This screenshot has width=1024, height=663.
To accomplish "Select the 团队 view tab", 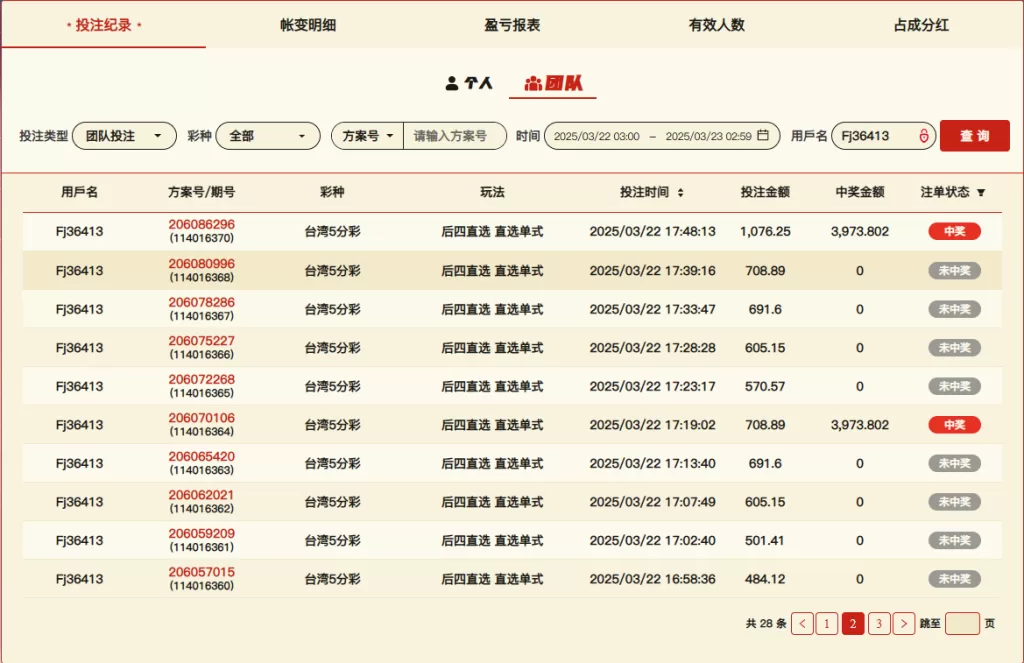I will 552,83.
